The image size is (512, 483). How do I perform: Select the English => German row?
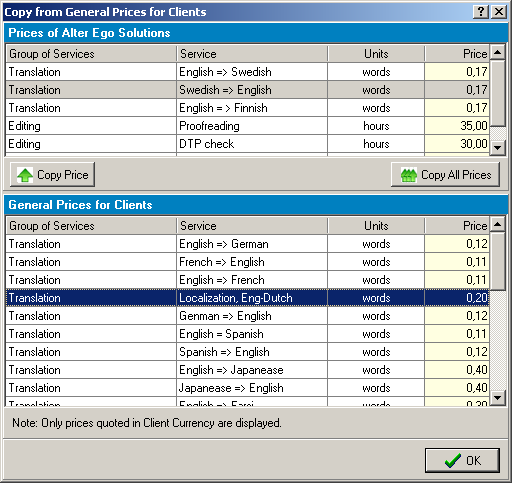pos(247,244)
